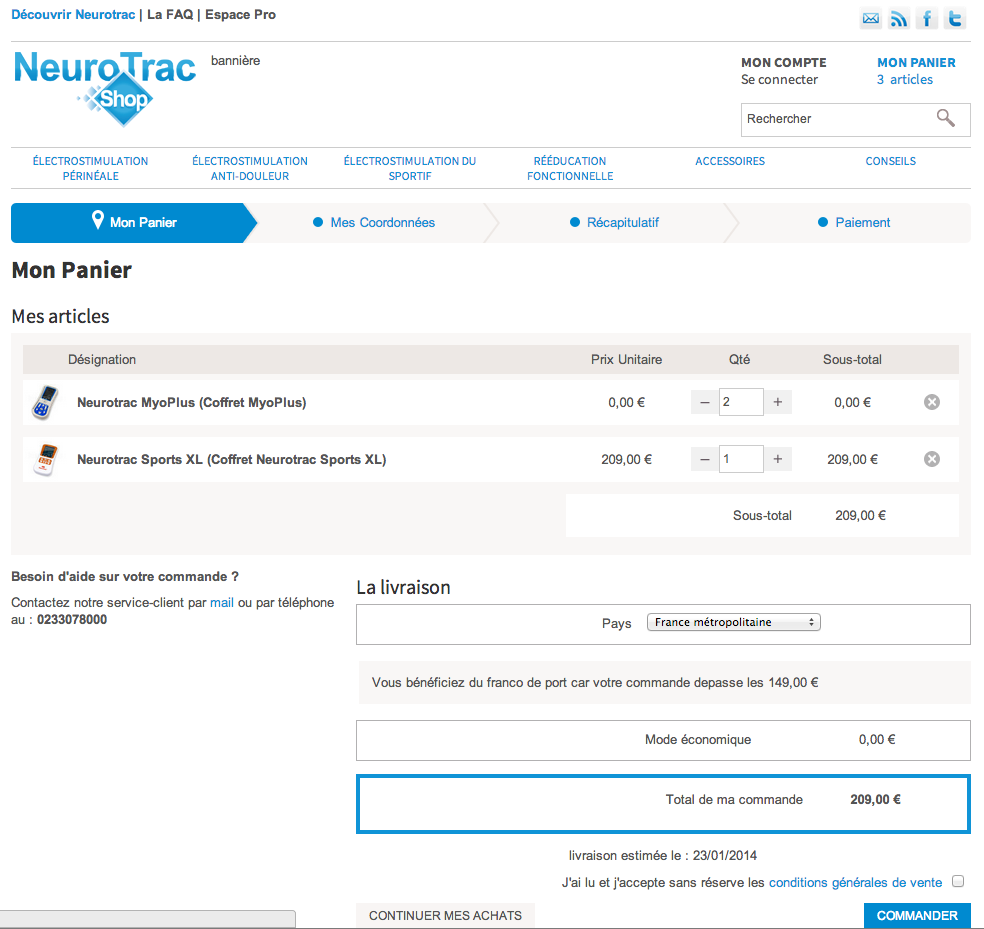Click the Commander button
The width and height of the screenshot is (984, 929).
point(917,916)
